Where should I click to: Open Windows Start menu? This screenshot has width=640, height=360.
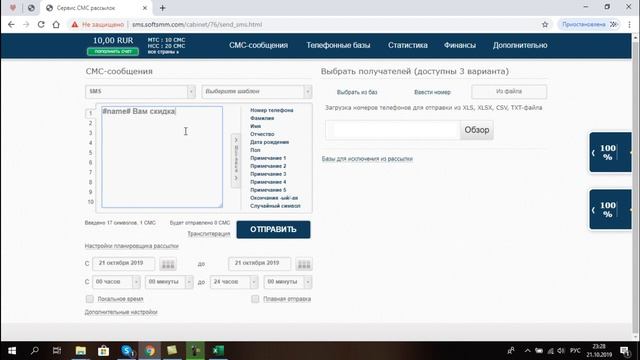12,351
